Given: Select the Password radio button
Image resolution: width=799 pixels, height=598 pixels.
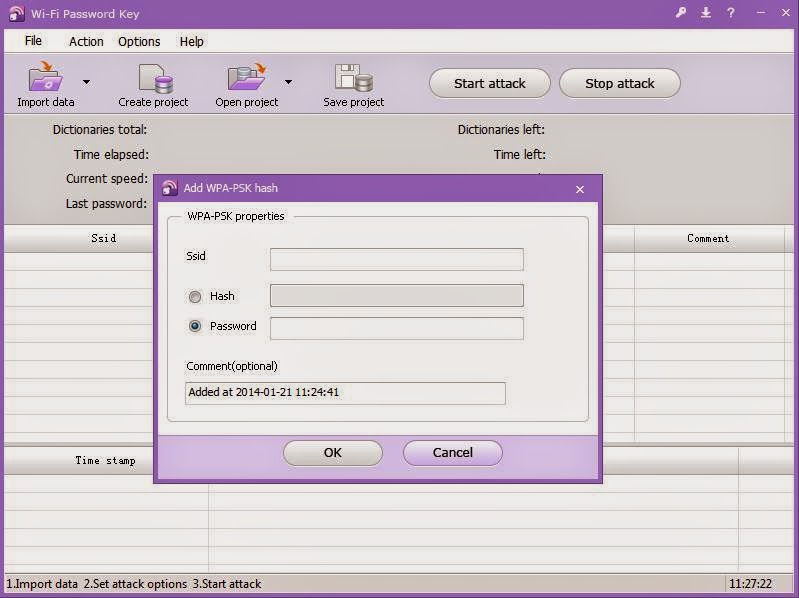Looking at the screenshot, I should (x=195, y=326).
